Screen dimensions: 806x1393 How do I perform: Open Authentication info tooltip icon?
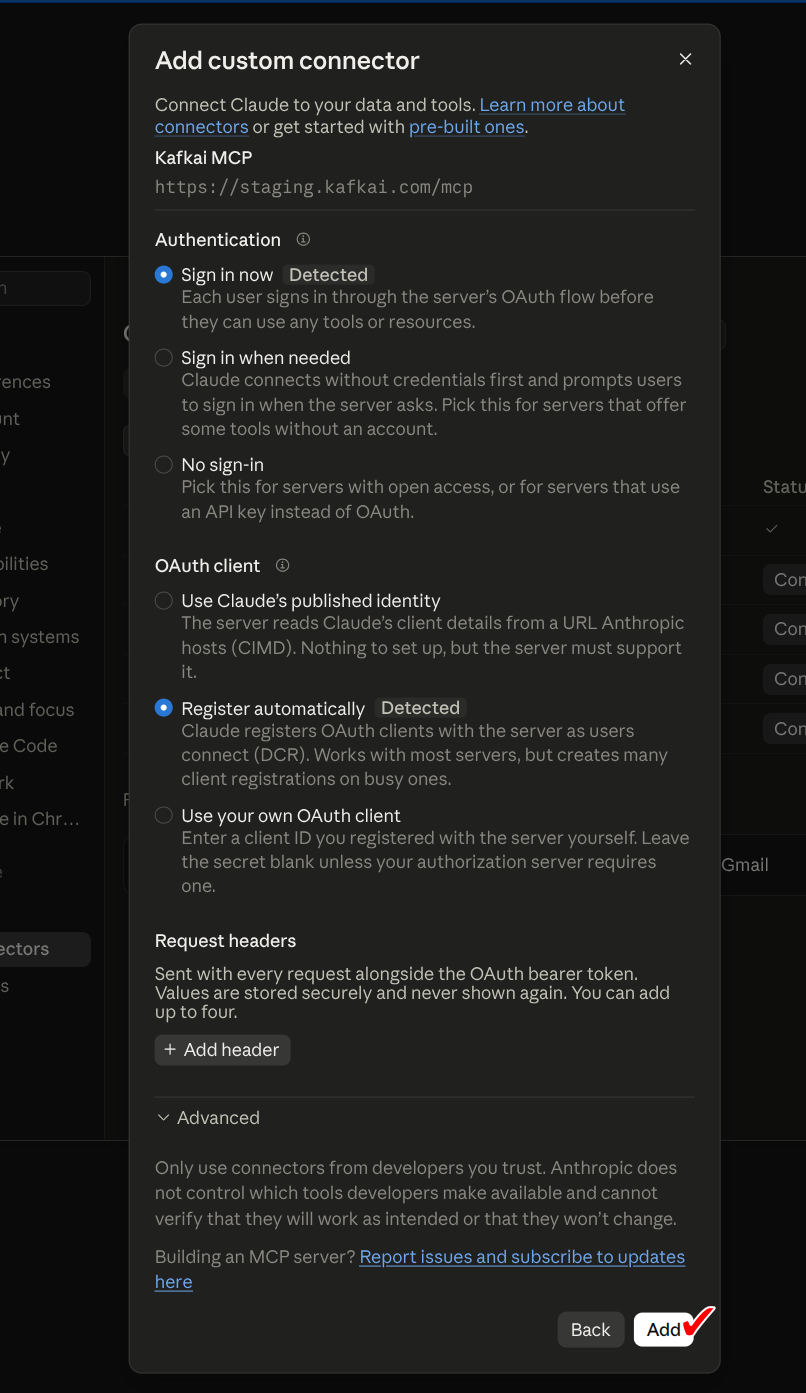pyautogui.click(x=303, y=240)
